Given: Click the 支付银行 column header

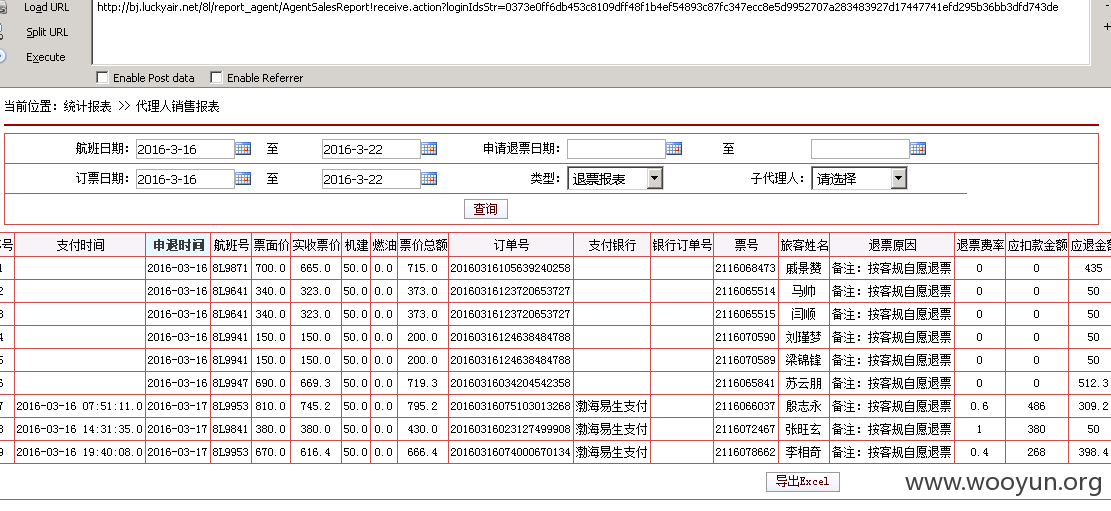Looking at the screenshot, I should point(612,245).
